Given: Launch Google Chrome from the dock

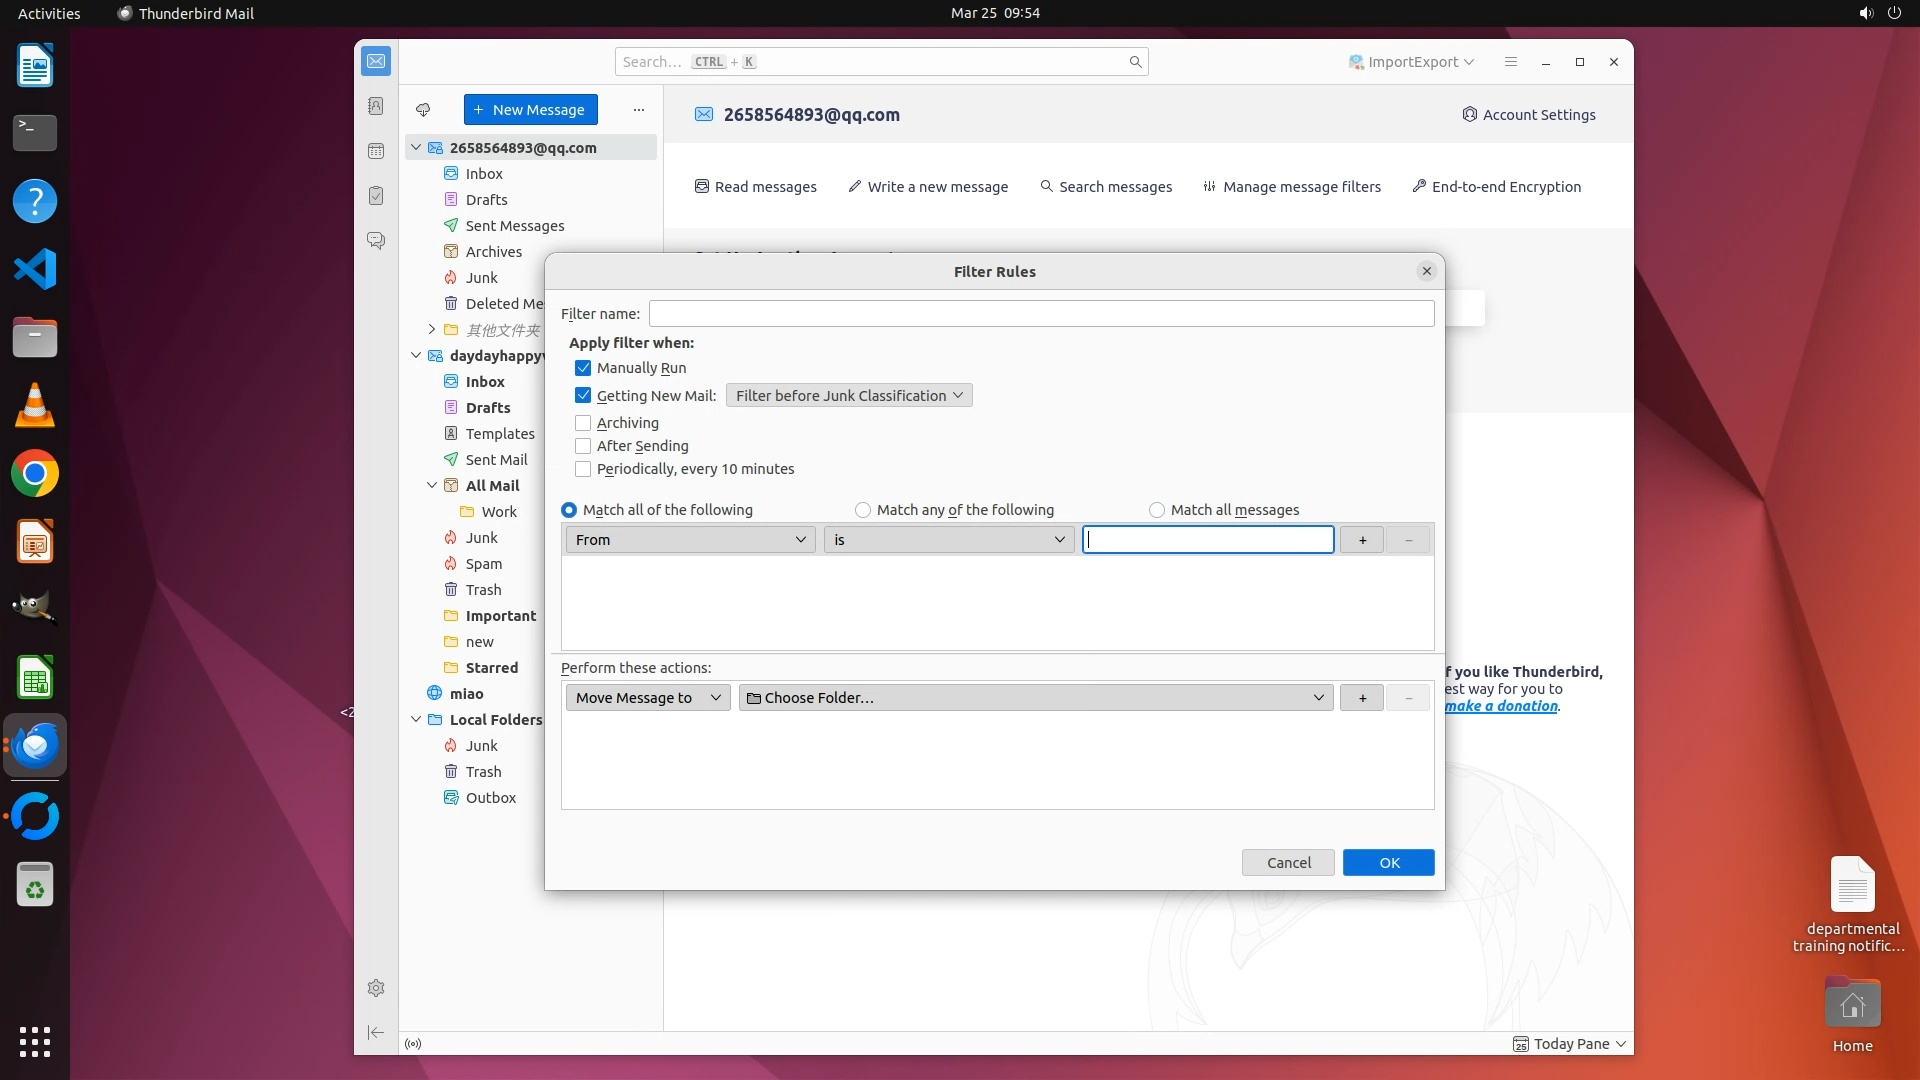Looking at the screenshot, I should pos(35,474).
